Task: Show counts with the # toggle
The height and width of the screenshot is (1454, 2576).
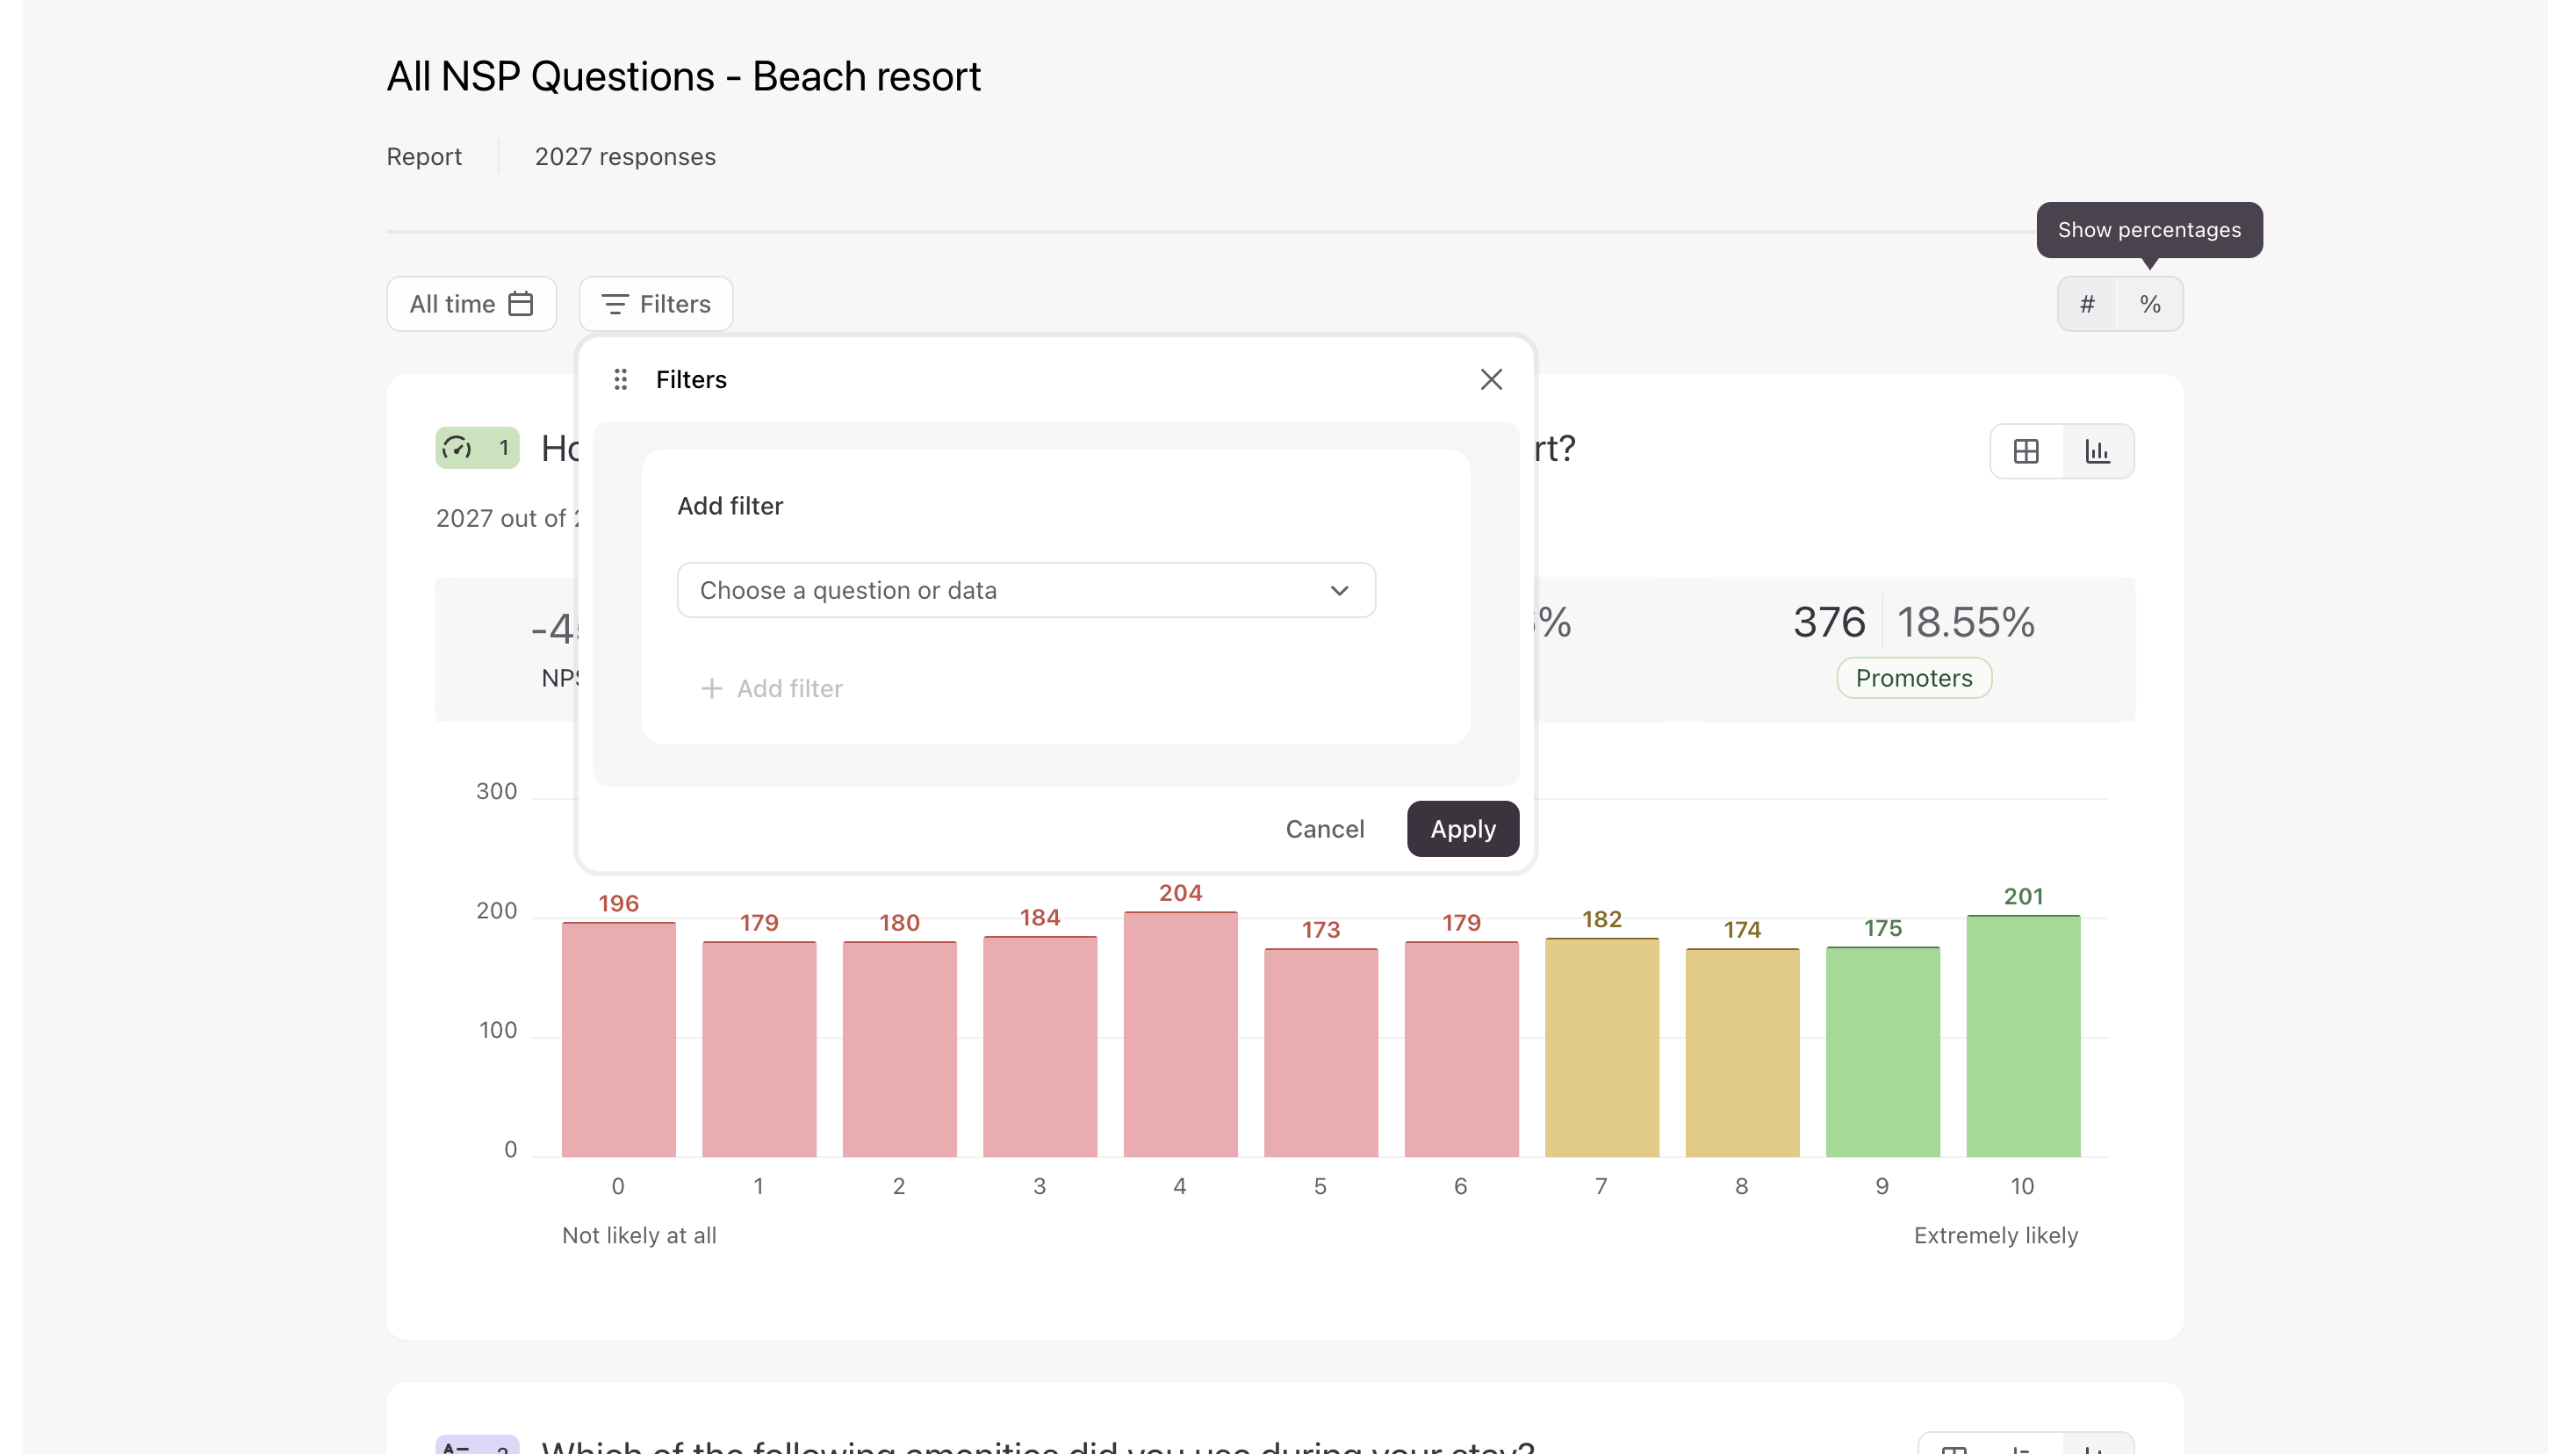Action: tap(2087, 303)
